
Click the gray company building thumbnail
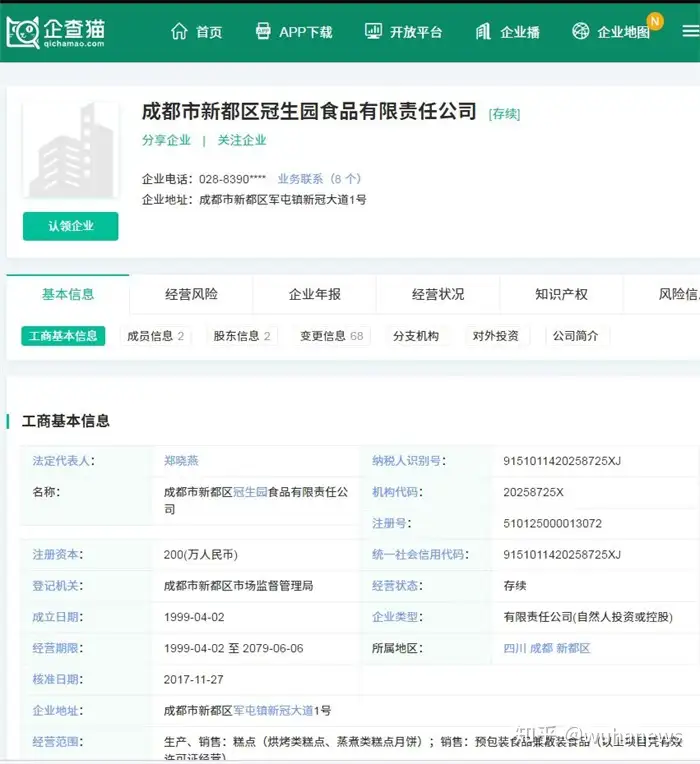tap(71, 150)
